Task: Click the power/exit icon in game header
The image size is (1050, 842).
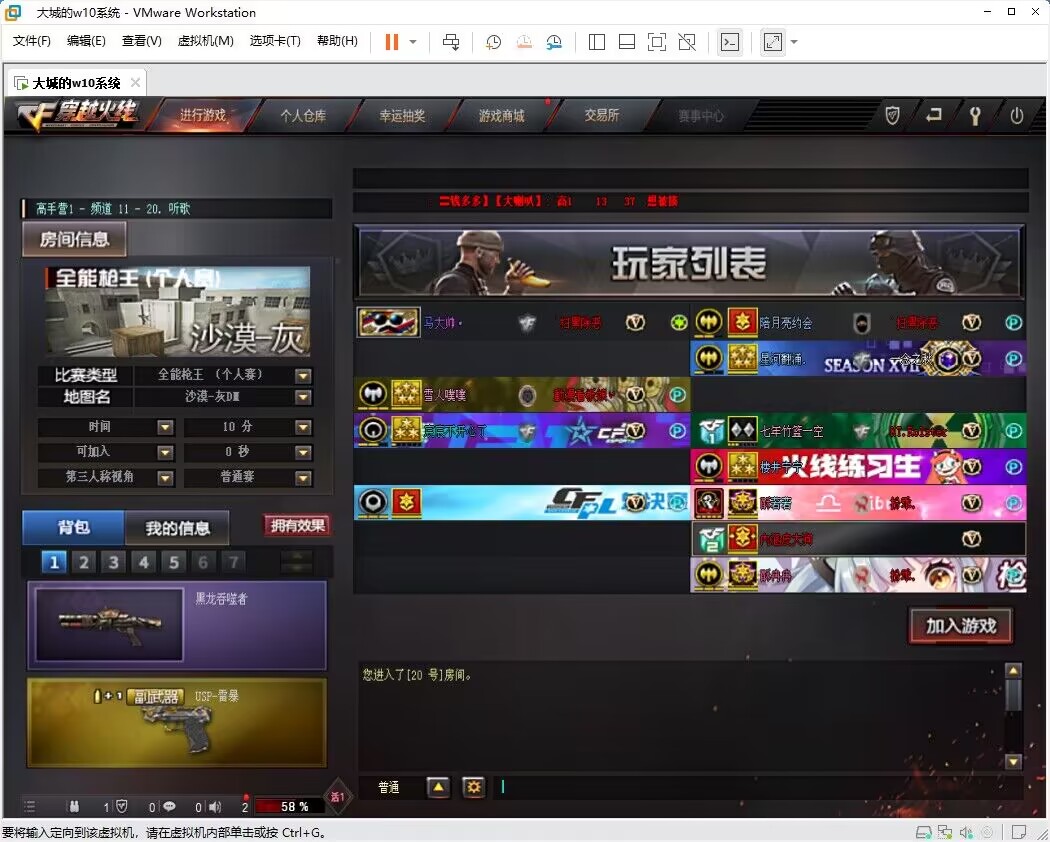Action: click(x=1016, y=116)
